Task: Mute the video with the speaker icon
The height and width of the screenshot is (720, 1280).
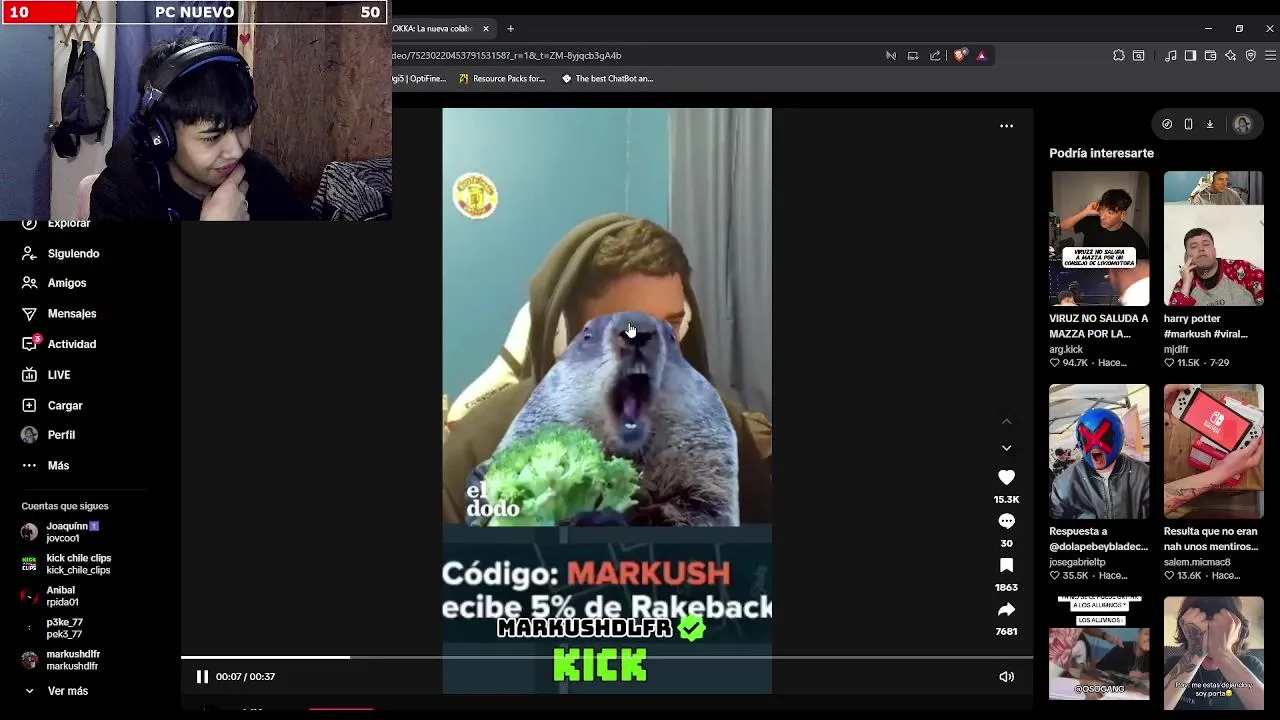Action: [x=1006, y=677]
